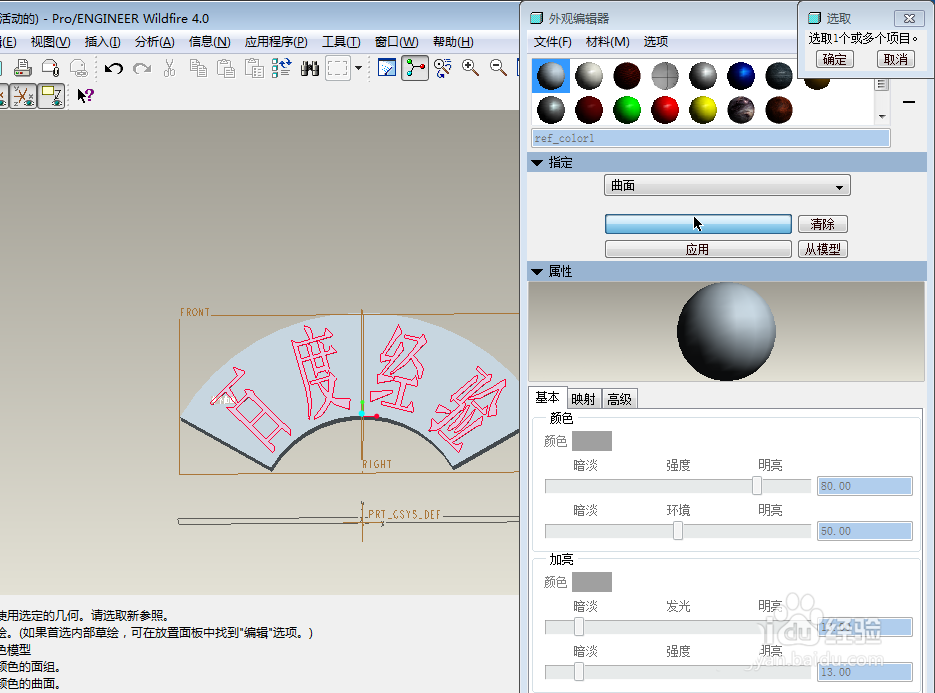This screenshot has width=935, height=693.
Task: Click the printer icon in the toolbar
Action: click(23, 68)
